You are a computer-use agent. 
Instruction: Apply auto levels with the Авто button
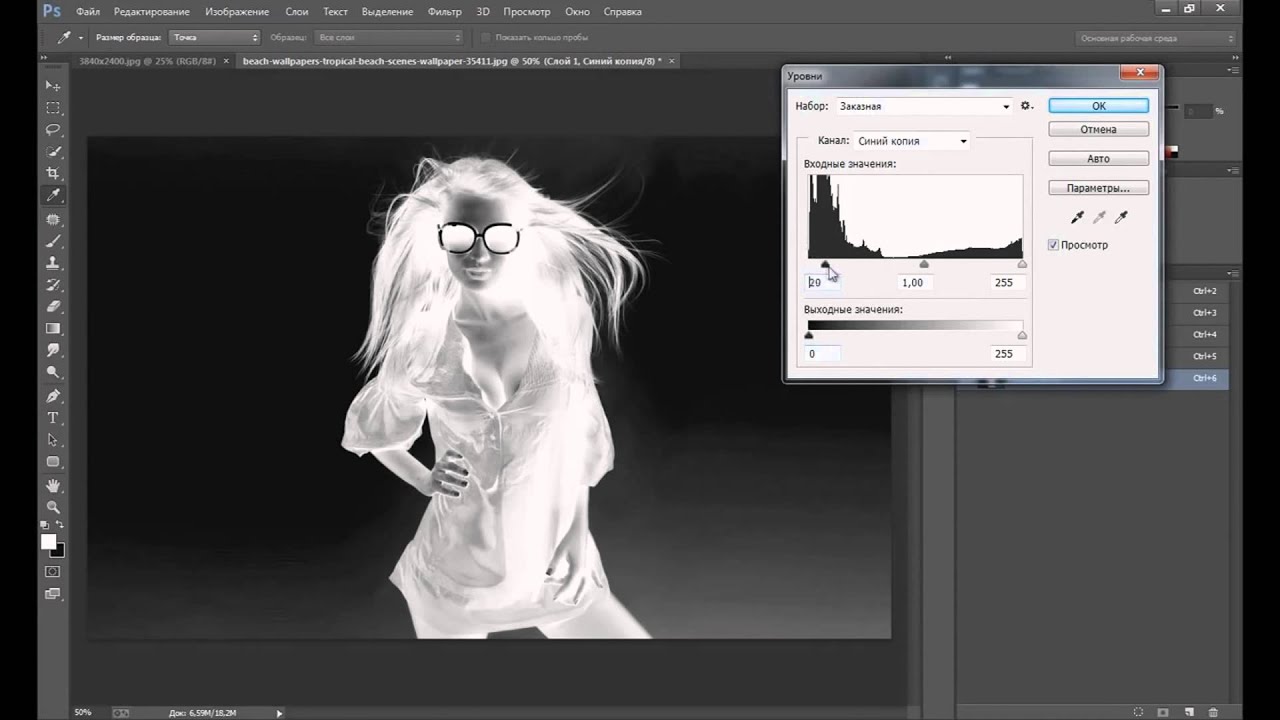coord(1098,158)
